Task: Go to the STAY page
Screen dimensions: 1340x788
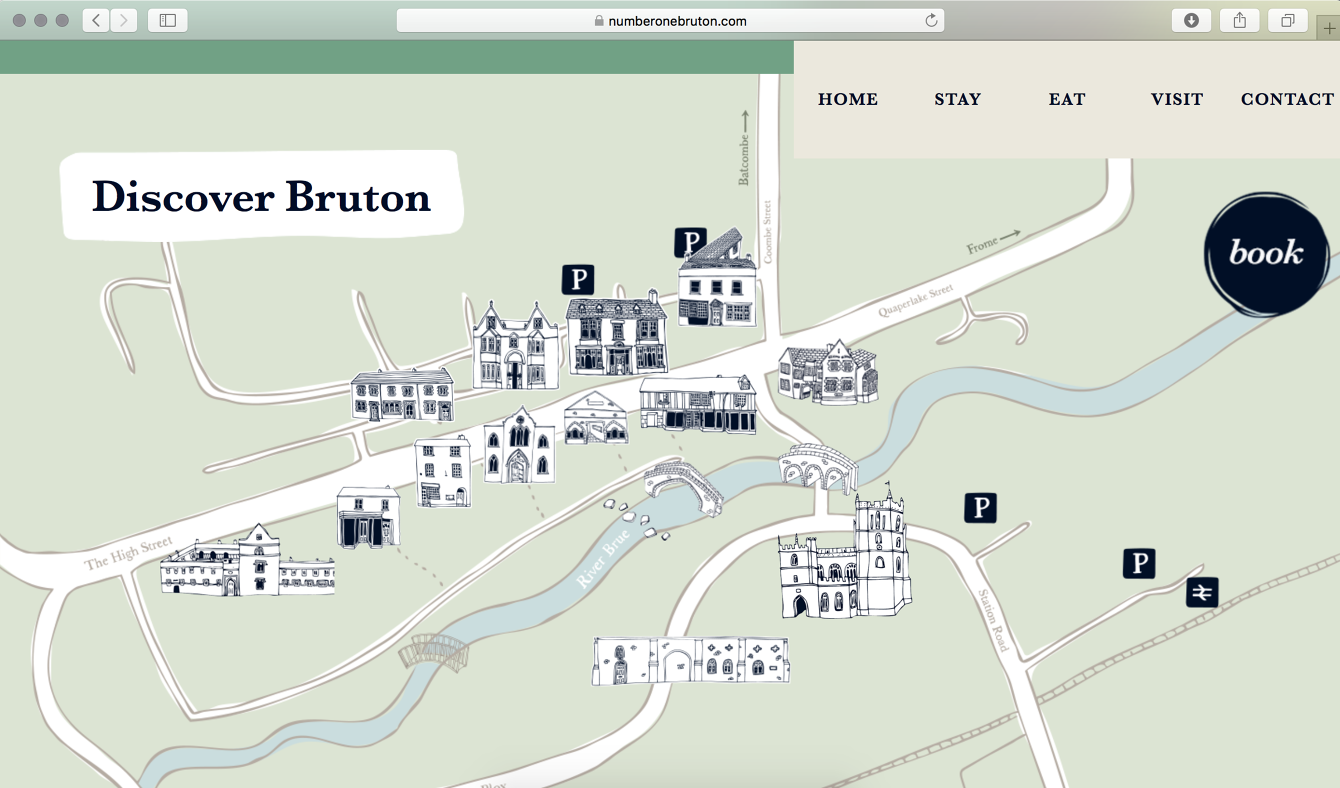Action: (x=957, y=99)
